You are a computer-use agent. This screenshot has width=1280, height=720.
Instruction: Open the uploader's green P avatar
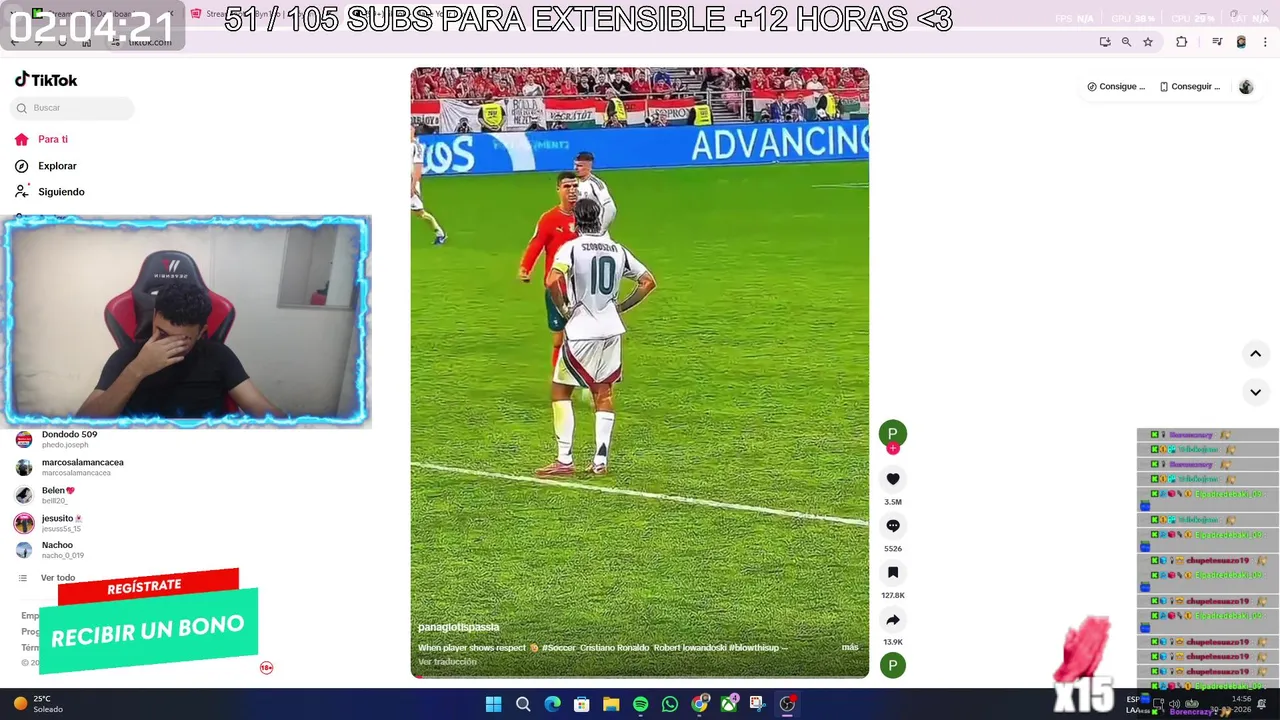(x=893, y=433)
